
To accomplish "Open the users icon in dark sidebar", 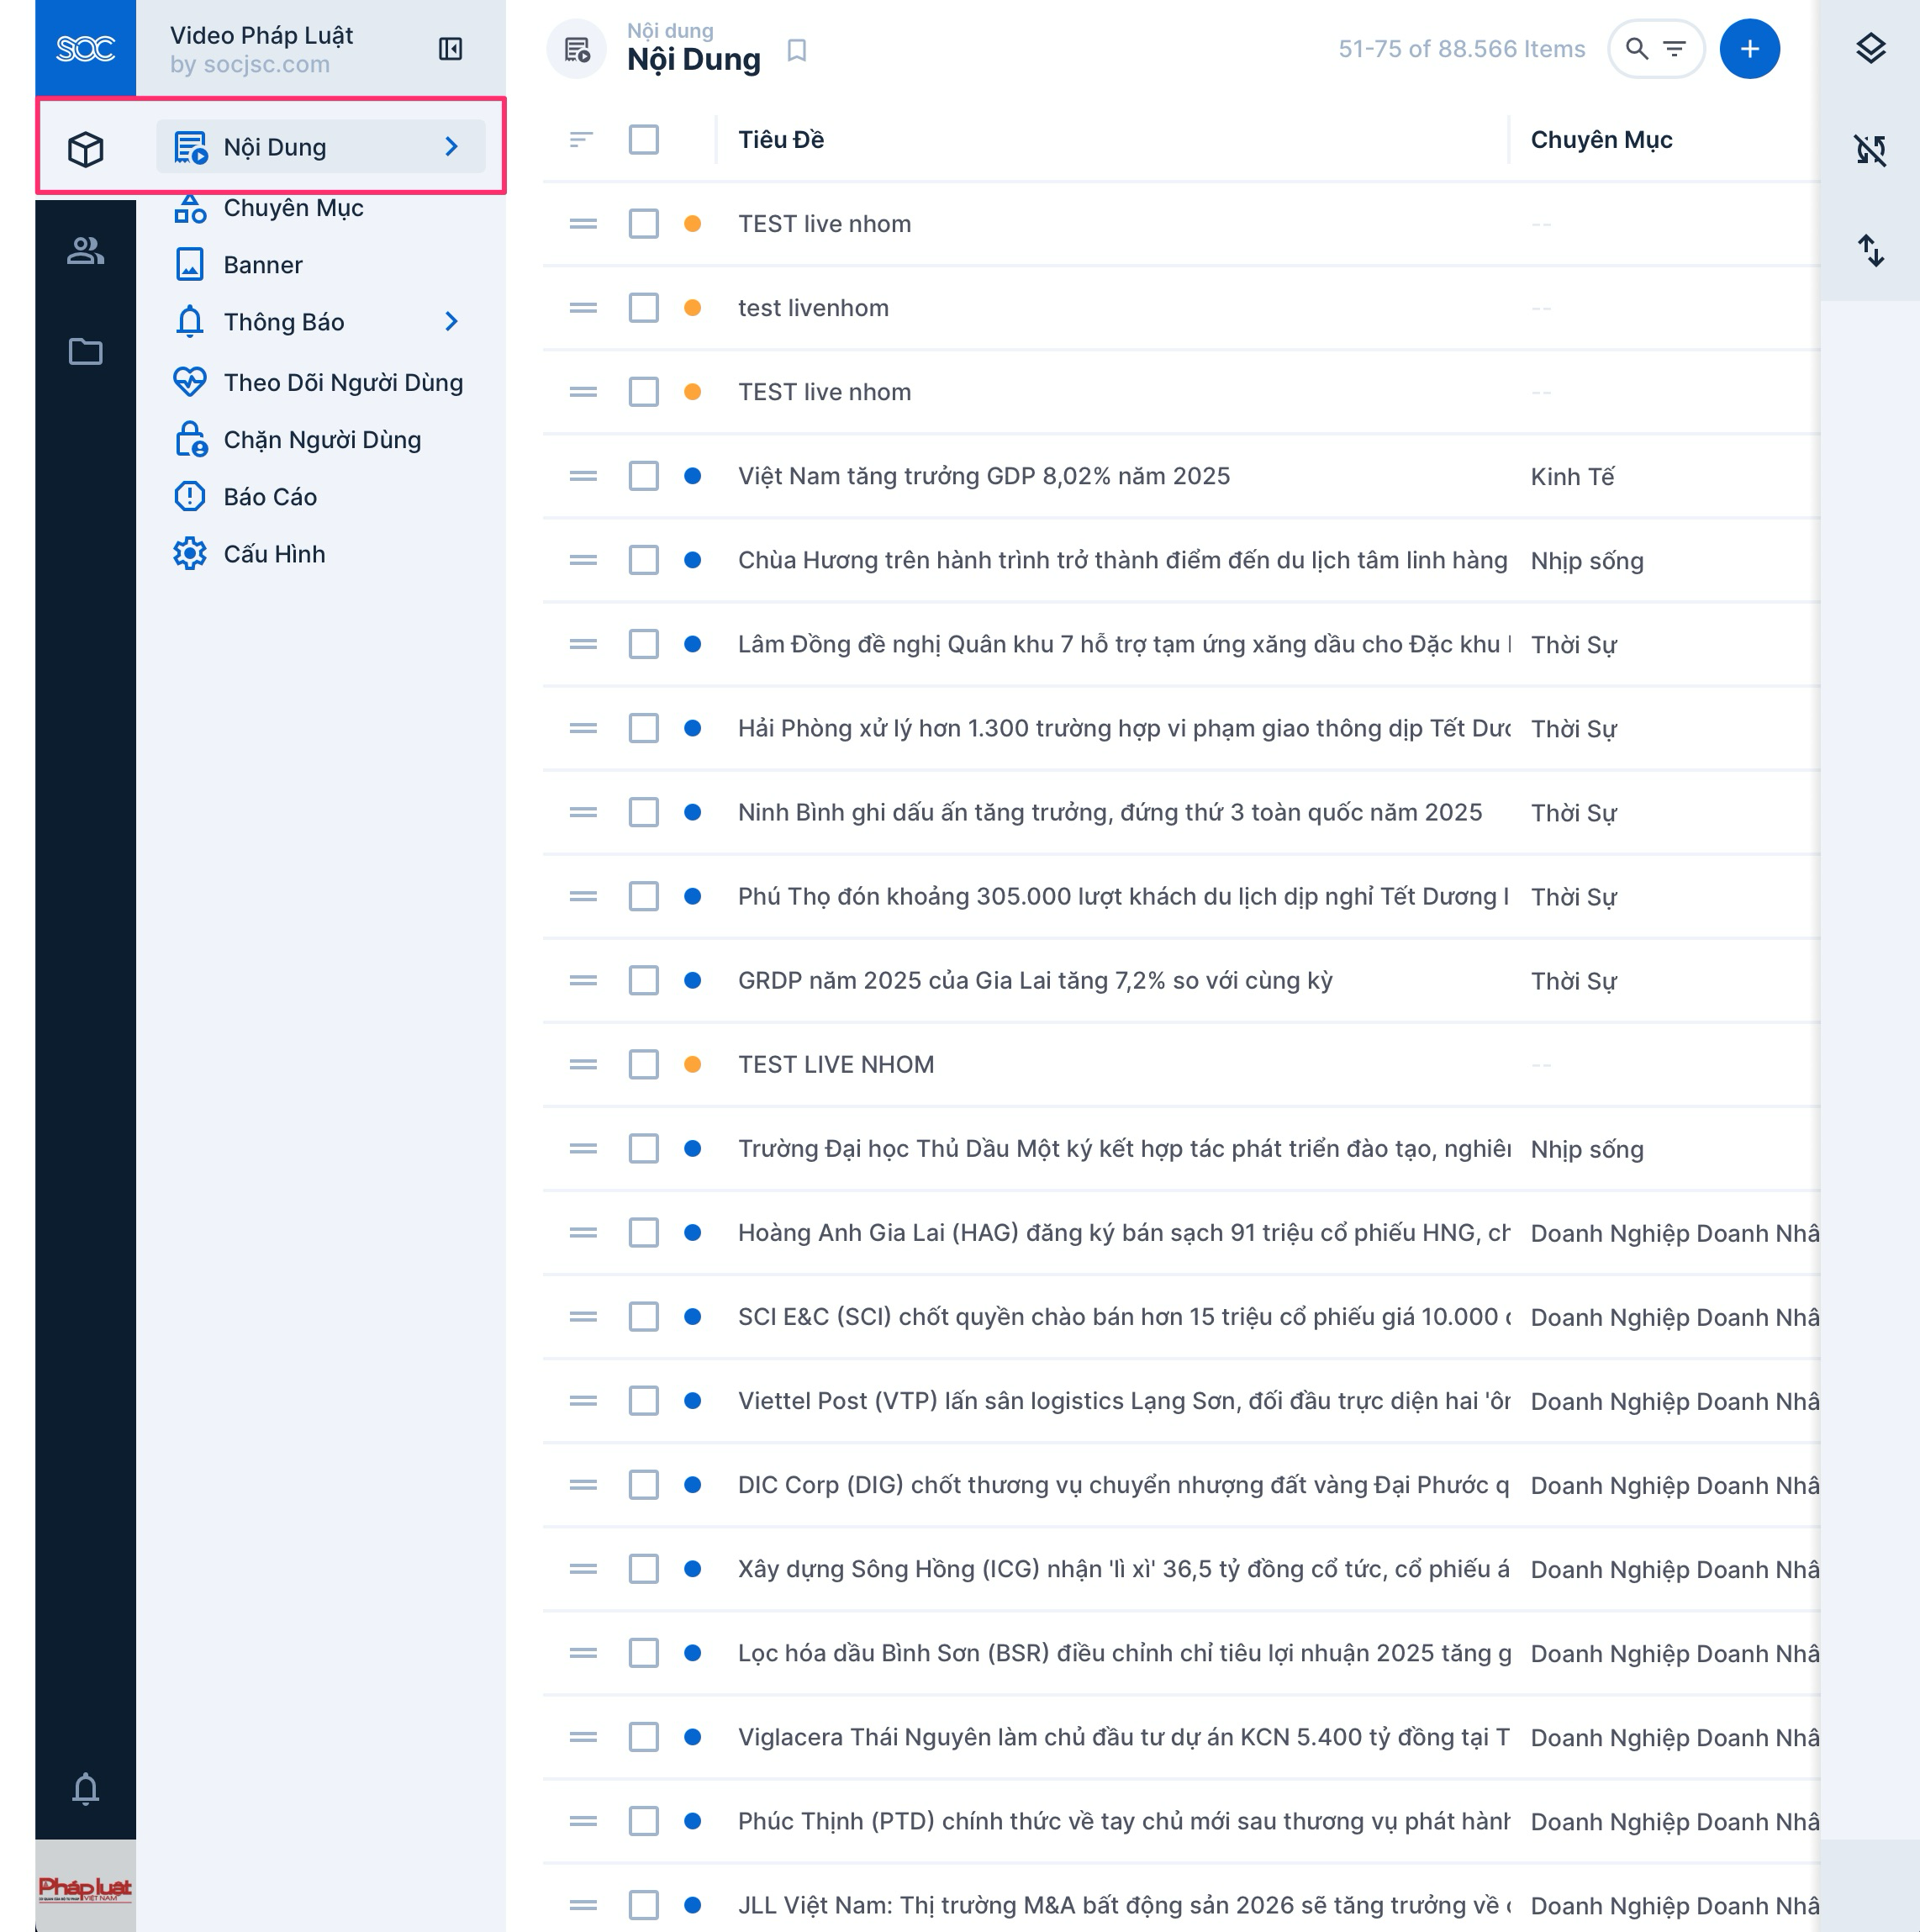I will pos(85,250).
